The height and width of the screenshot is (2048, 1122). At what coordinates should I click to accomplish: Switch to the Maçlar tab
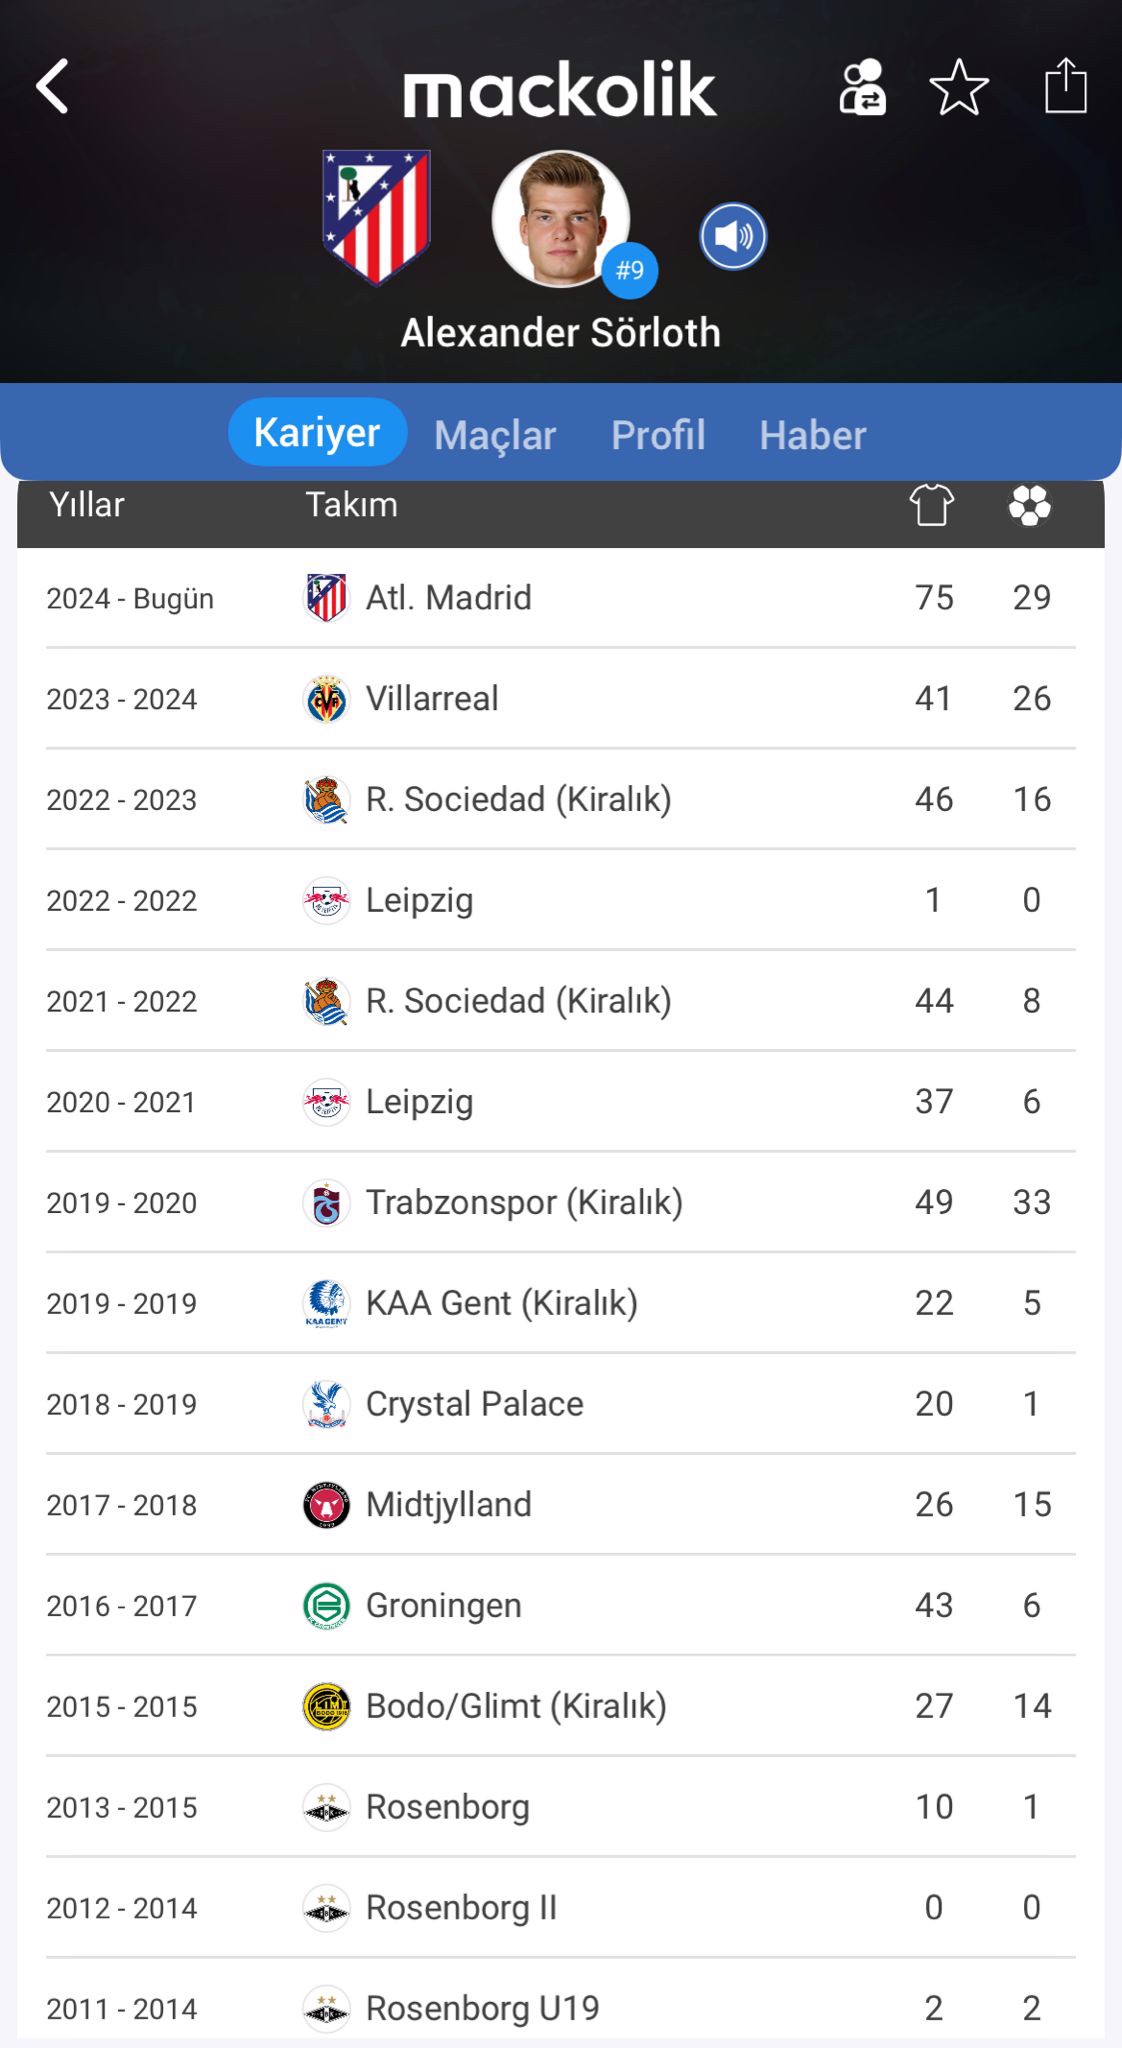click(495, 435)
